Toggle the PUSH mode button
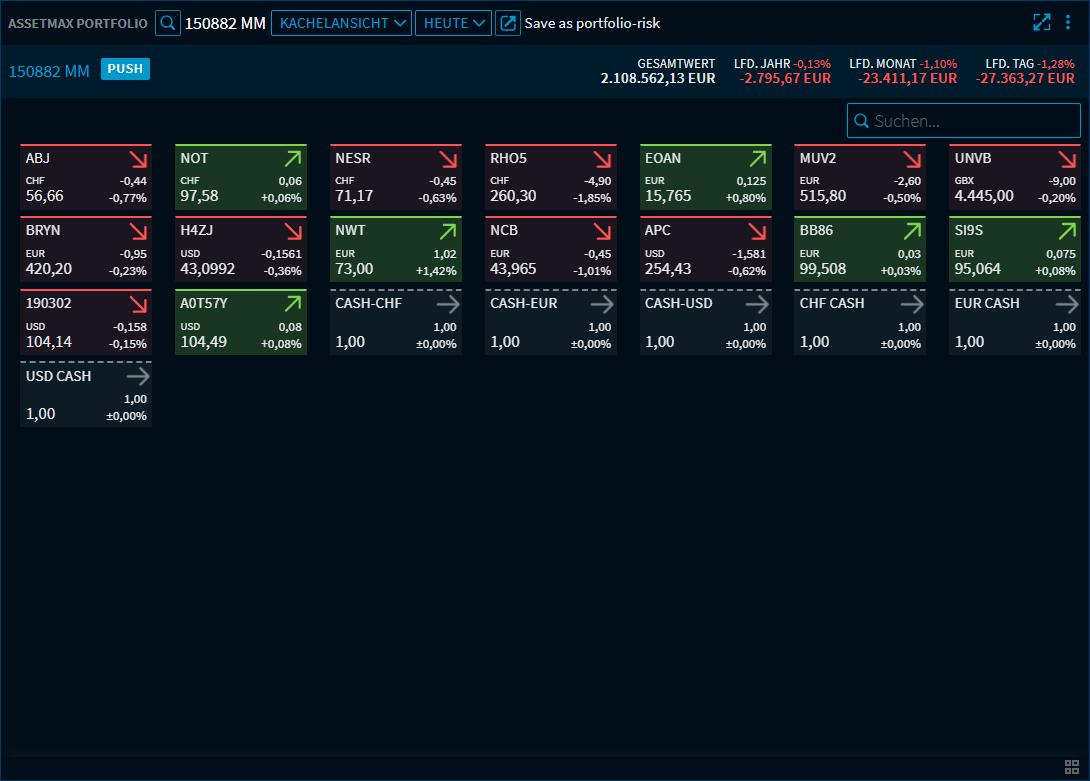The width and height of the screenshot is (1090, 781). (125, 70)
